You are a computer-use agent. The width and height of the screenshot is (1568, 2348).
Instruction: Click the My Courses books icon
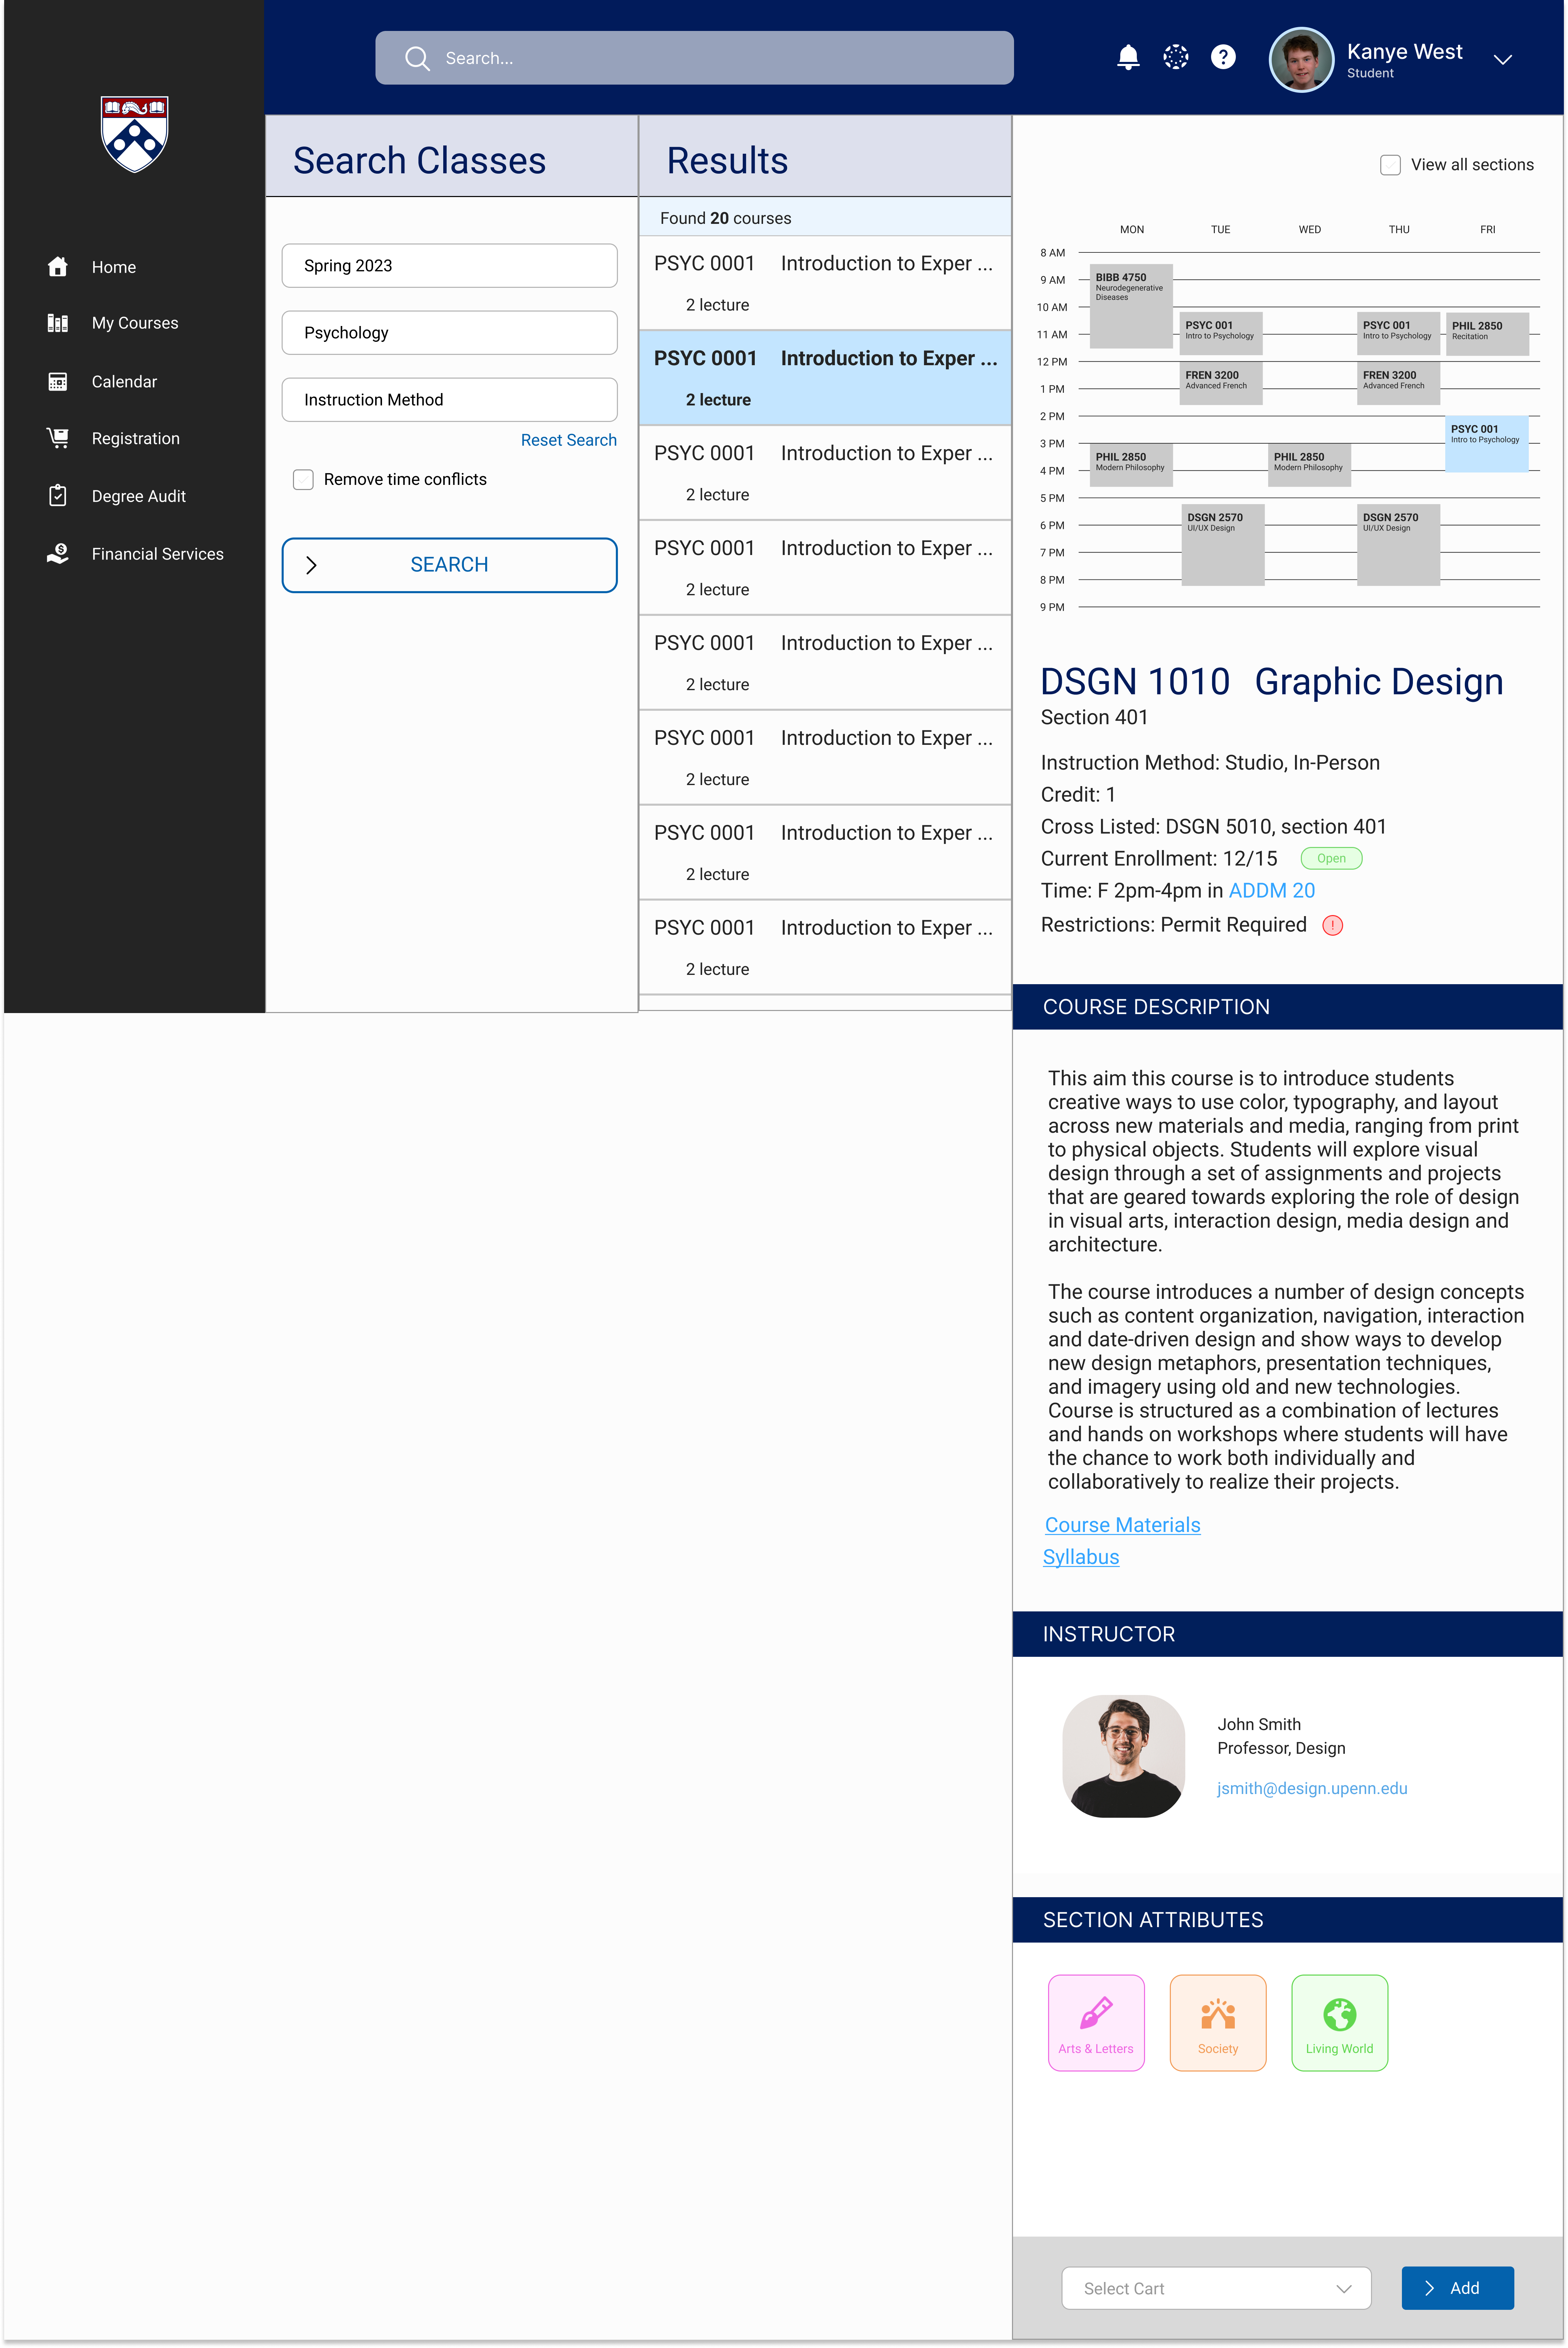(58, 323)
